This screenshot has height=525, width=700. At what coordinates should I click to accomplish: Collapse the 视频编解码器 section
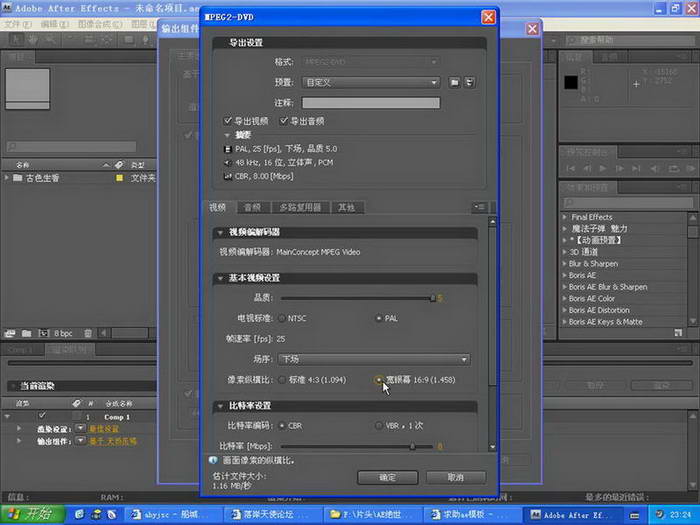[220, 233]
